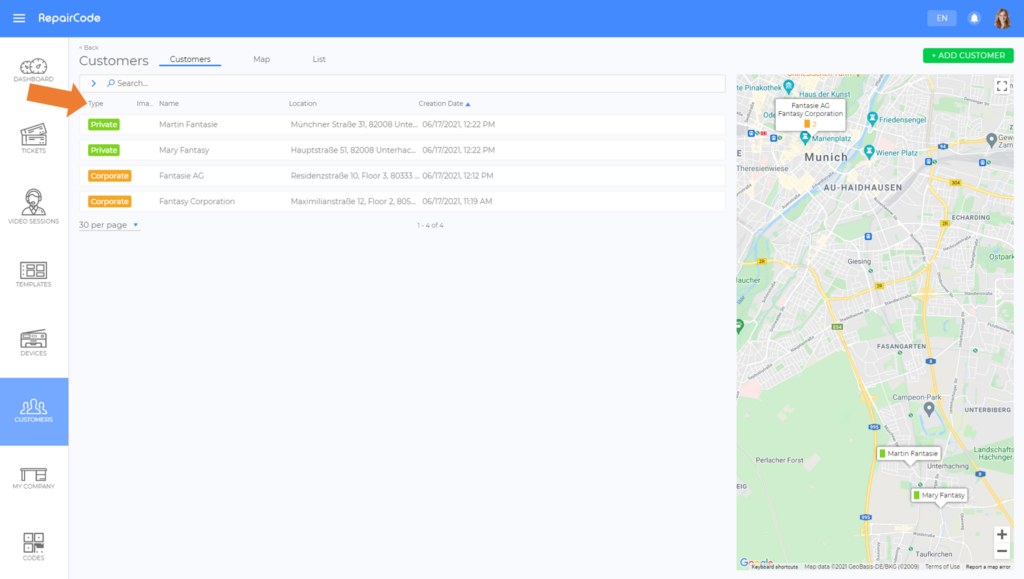Select Fantasie AG cluster marker on map
This screenshot has width=1024, height=579.
coord(810,114)
